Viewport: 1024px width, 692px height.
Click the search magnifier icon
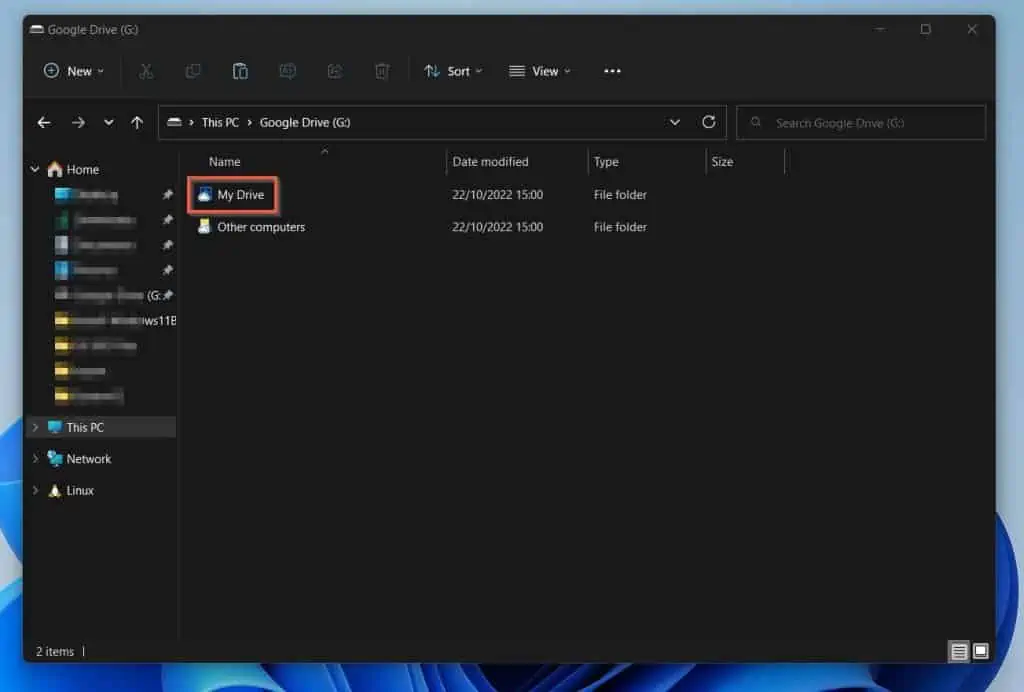tap(756, 122)
